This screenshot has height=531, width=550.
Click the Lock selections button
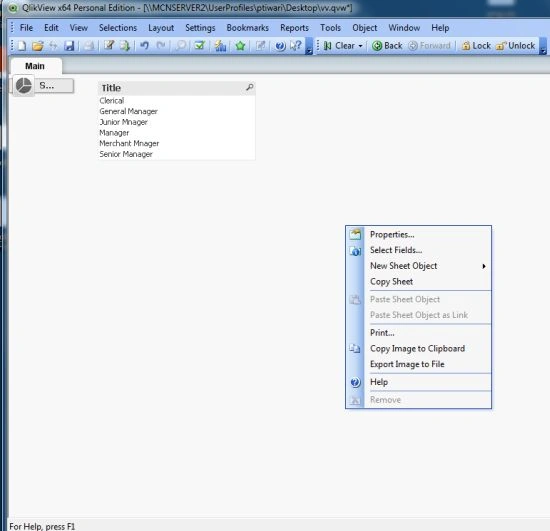click(x=476, y=46)
